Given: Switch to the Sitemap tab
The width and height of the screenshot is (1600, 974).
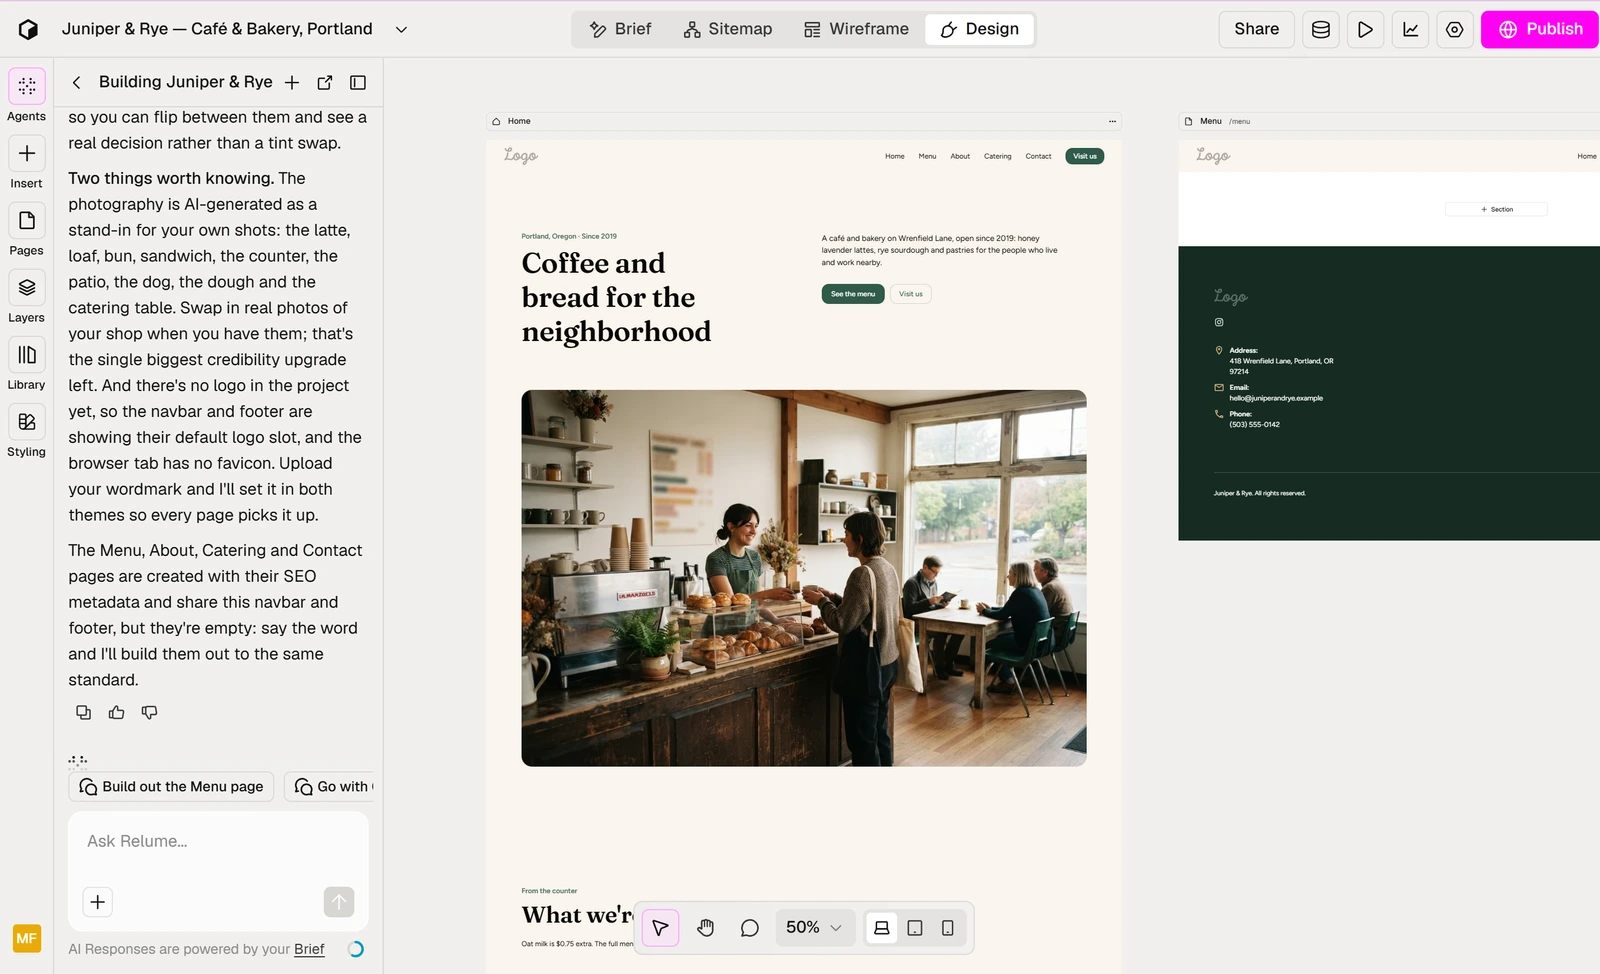Looking at the screenshot, I should [728, 29].
